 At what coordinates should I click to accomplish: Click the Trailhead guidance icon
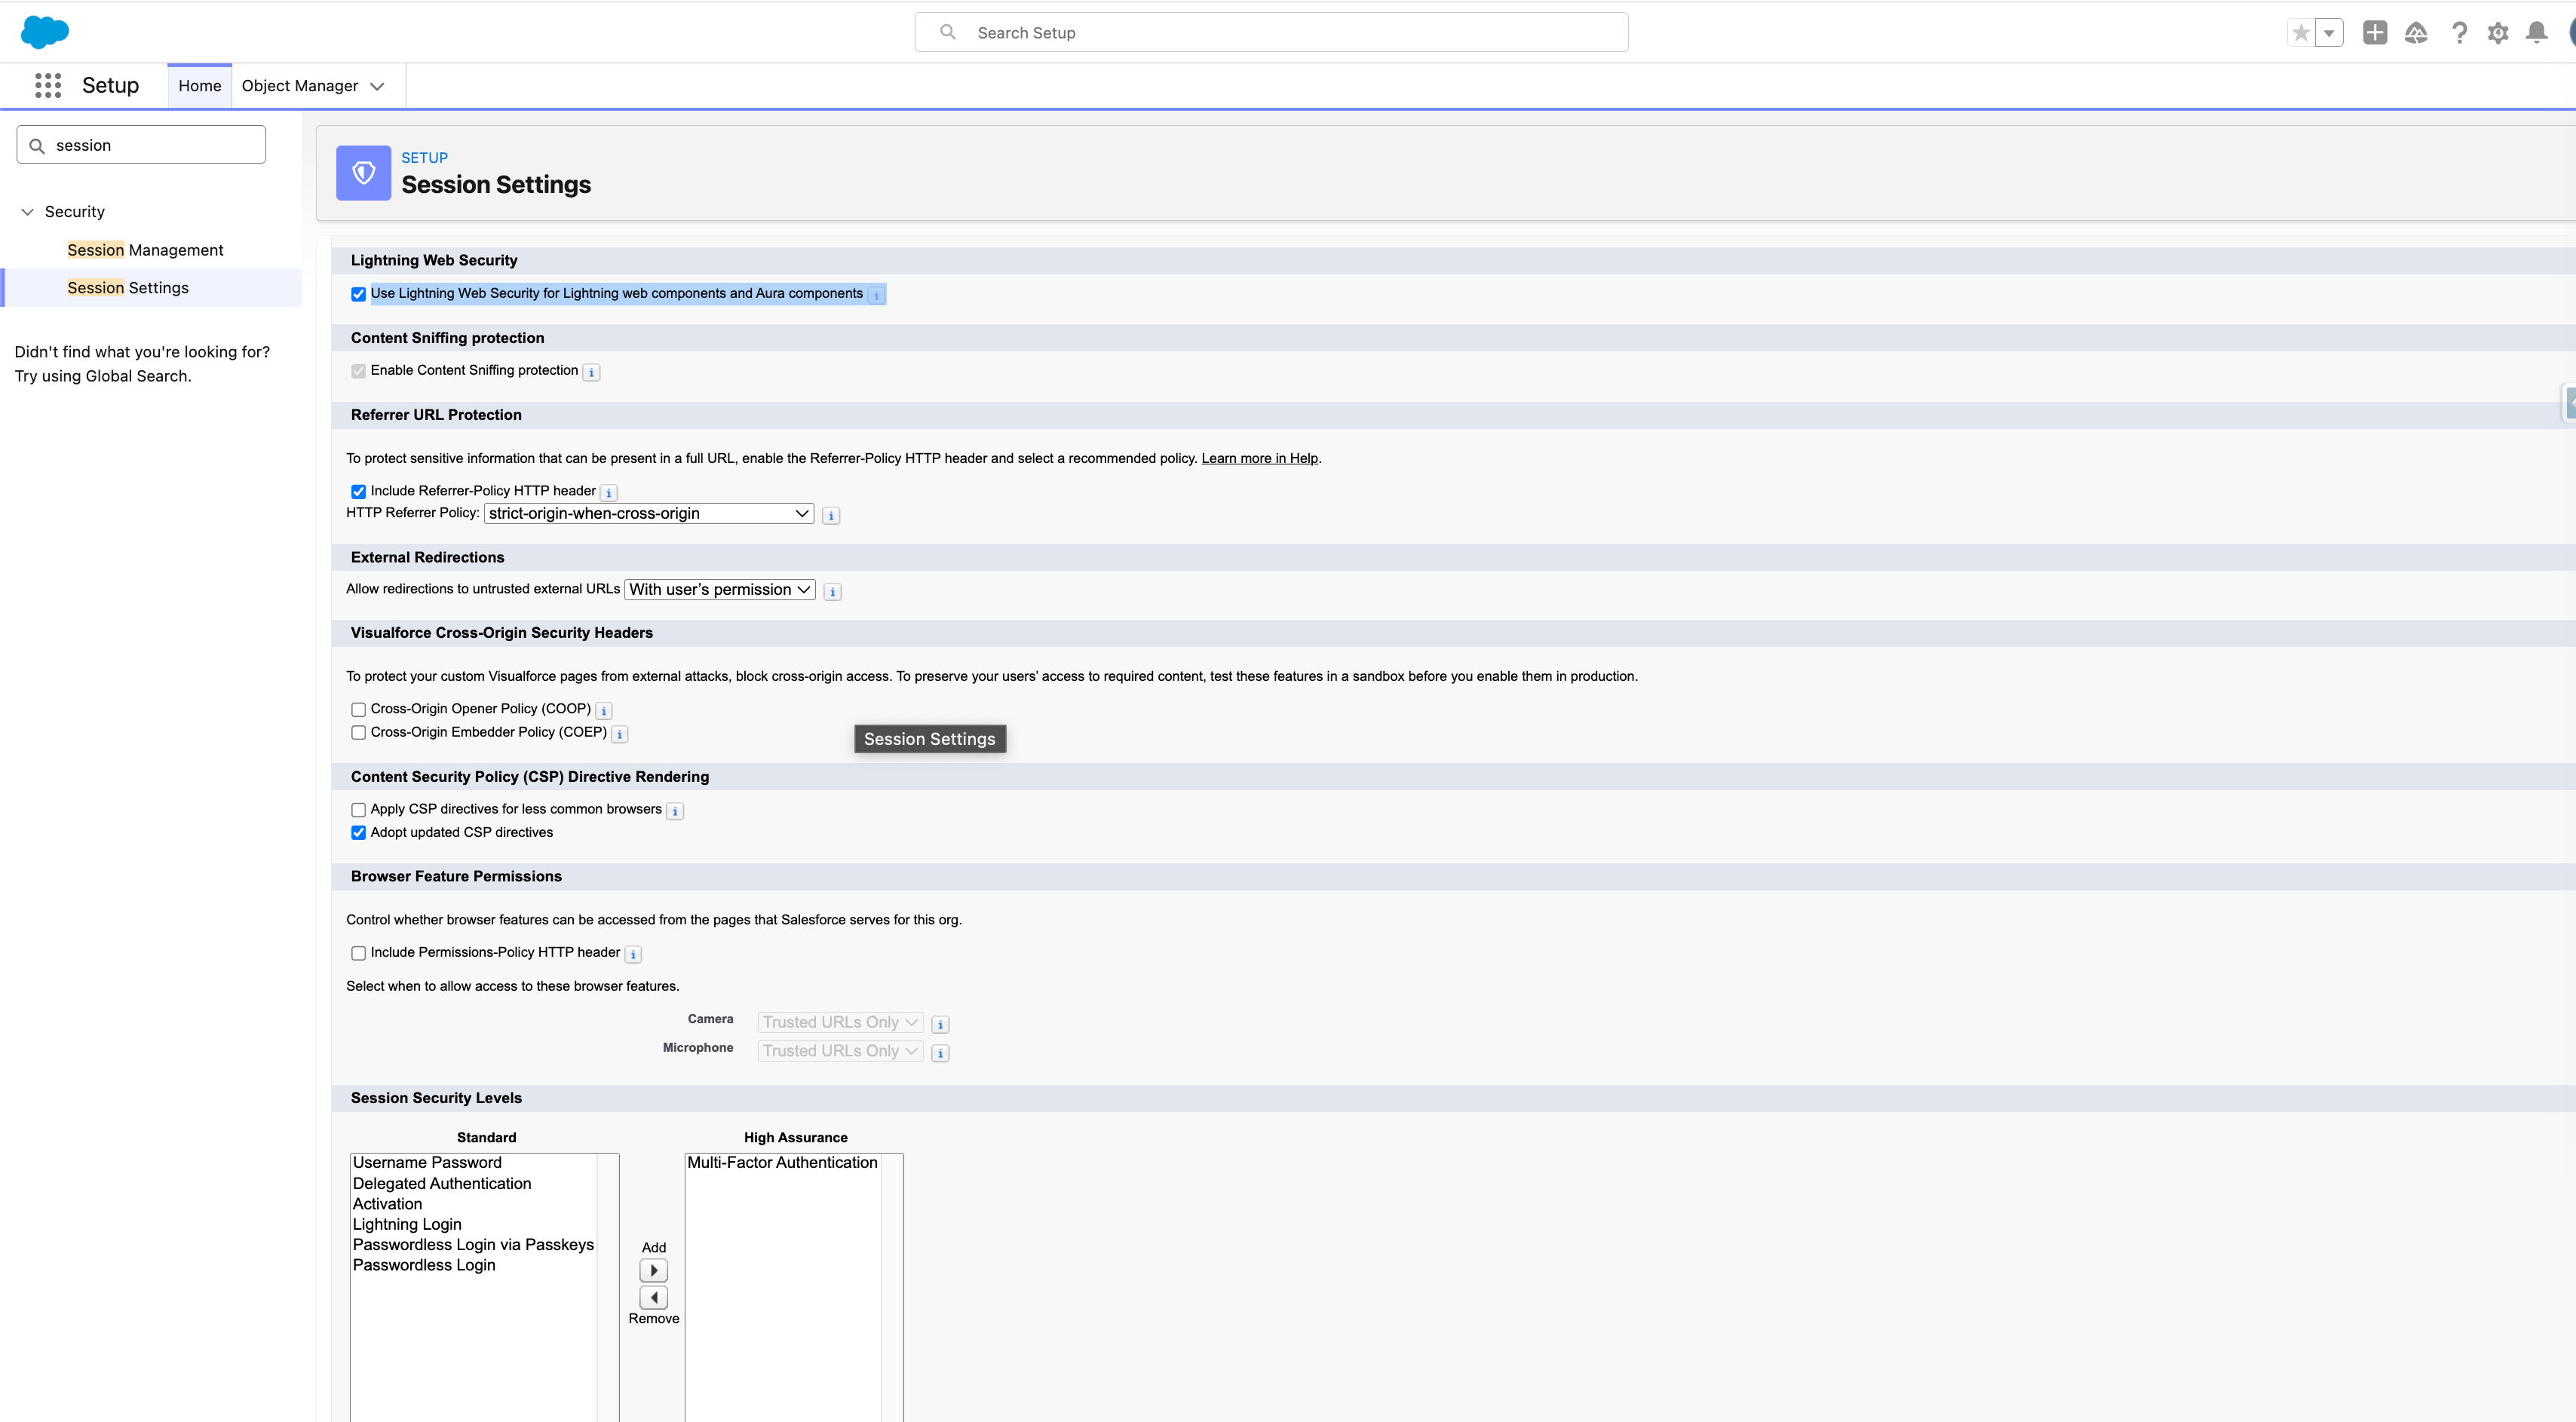point(2416,33)
